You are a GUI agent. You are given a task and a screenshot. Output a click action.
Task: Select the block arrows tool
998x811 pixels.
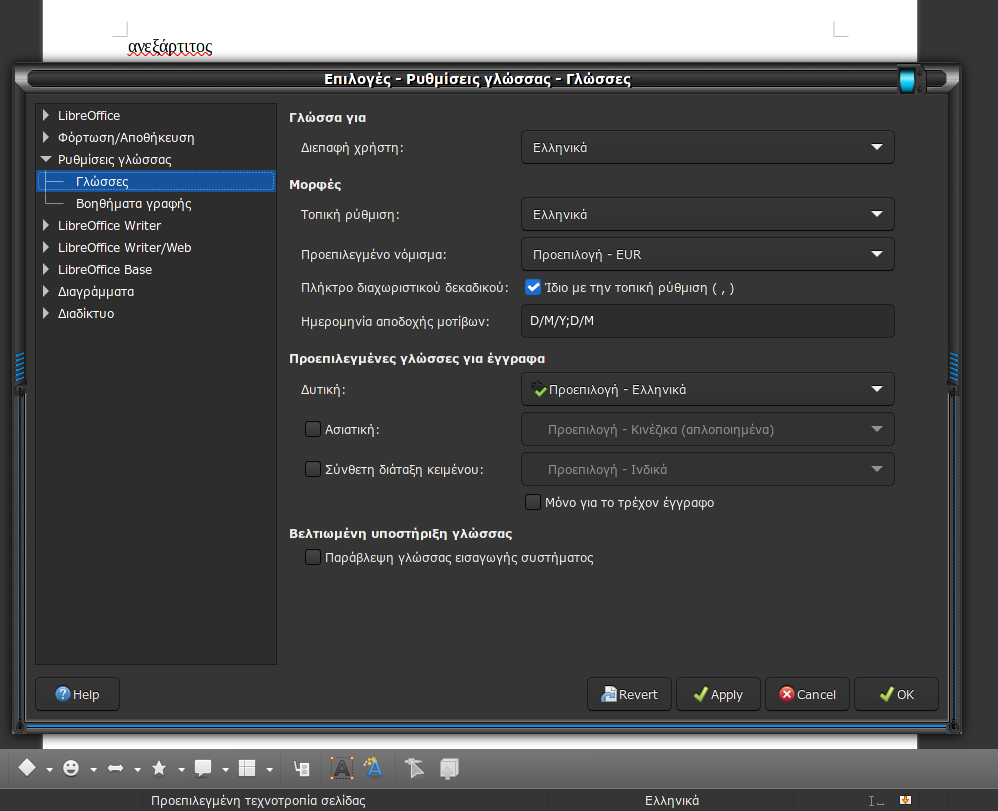[115, 768]
